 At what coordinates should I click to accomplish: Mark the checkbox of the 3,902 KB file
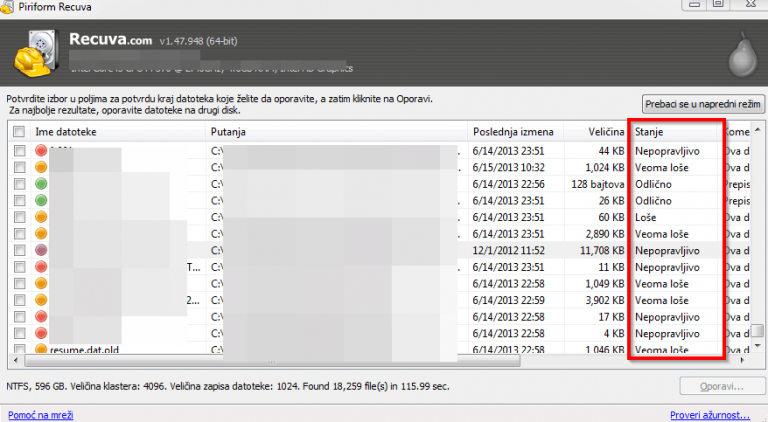coord(19,301)
